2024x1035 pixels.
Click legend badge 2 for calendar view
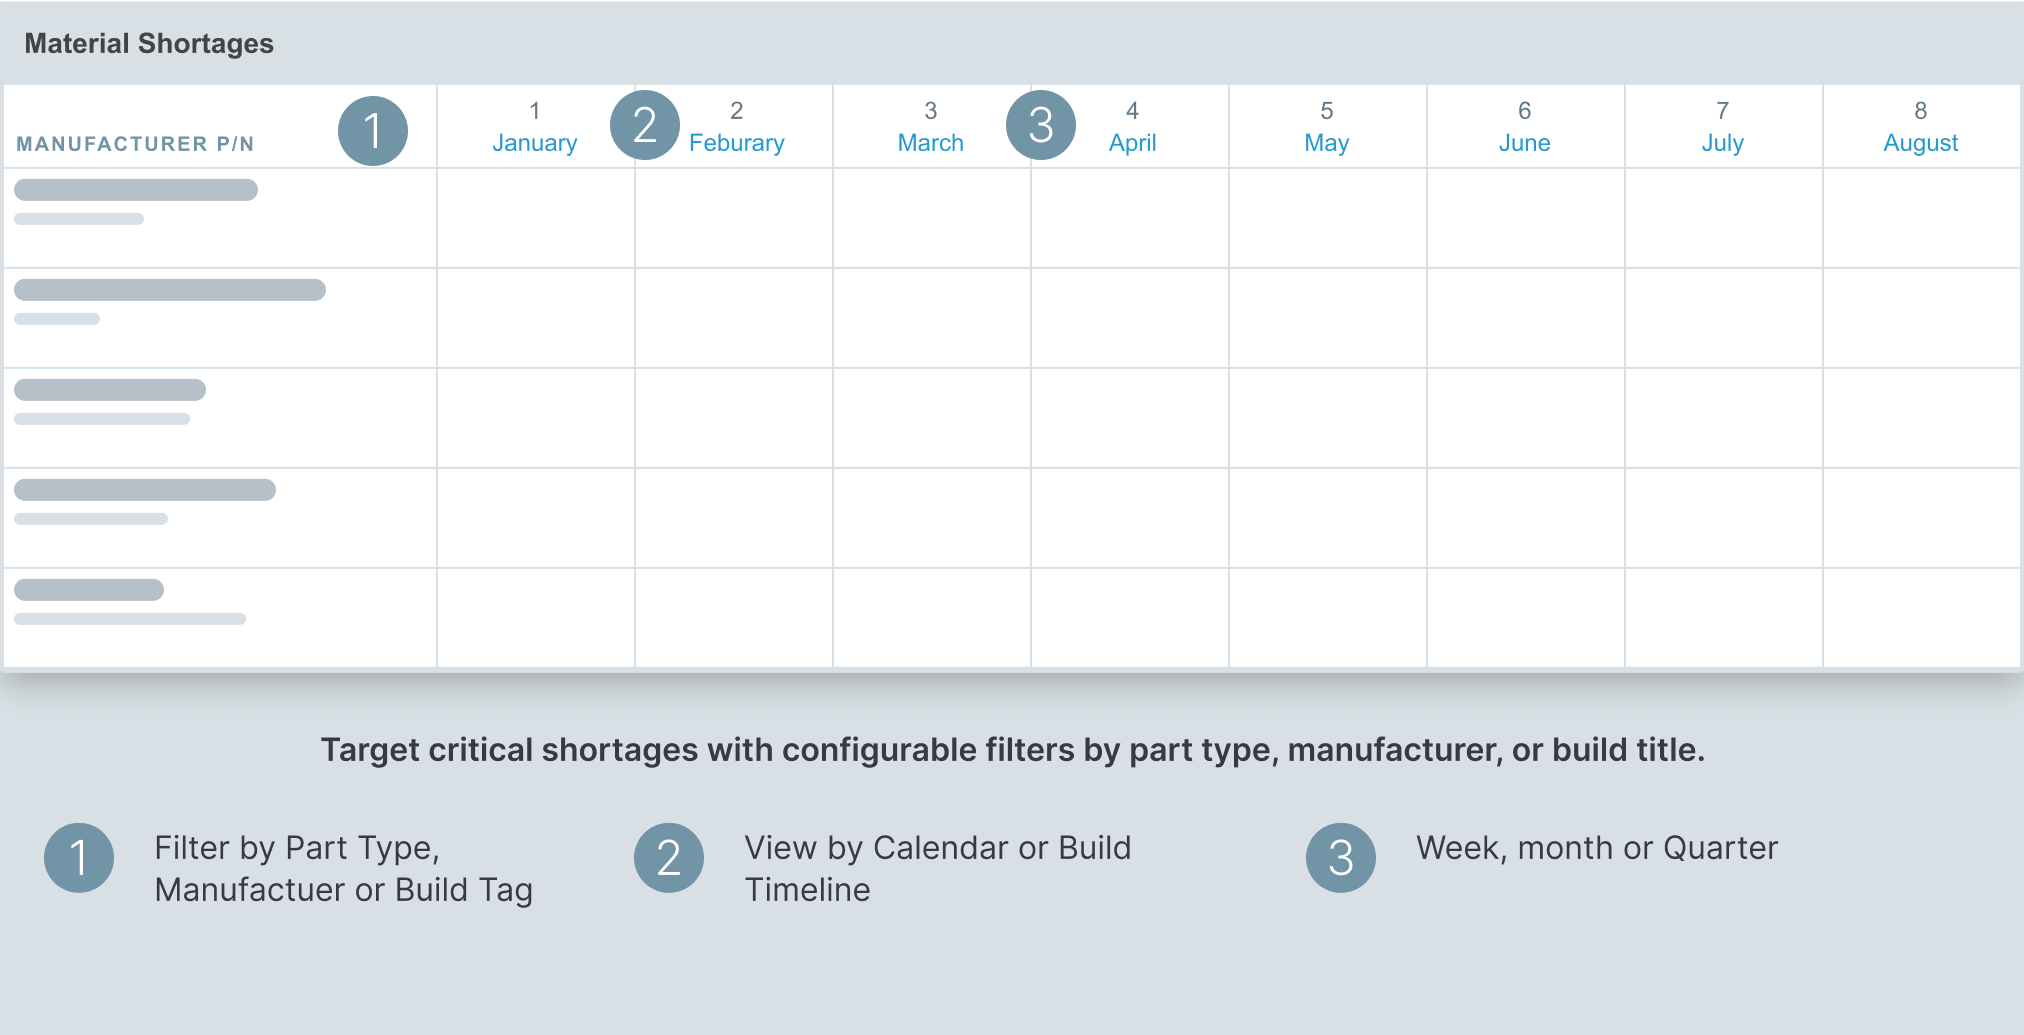point(669,858)
